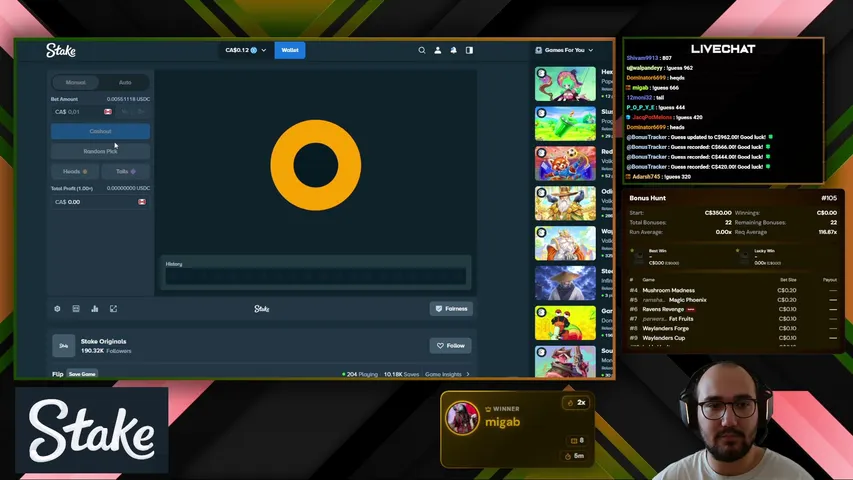Screen dimensions: 853x480
Task: Toggle theatre mode expand icon in game footer
Action: click(113, 309)
